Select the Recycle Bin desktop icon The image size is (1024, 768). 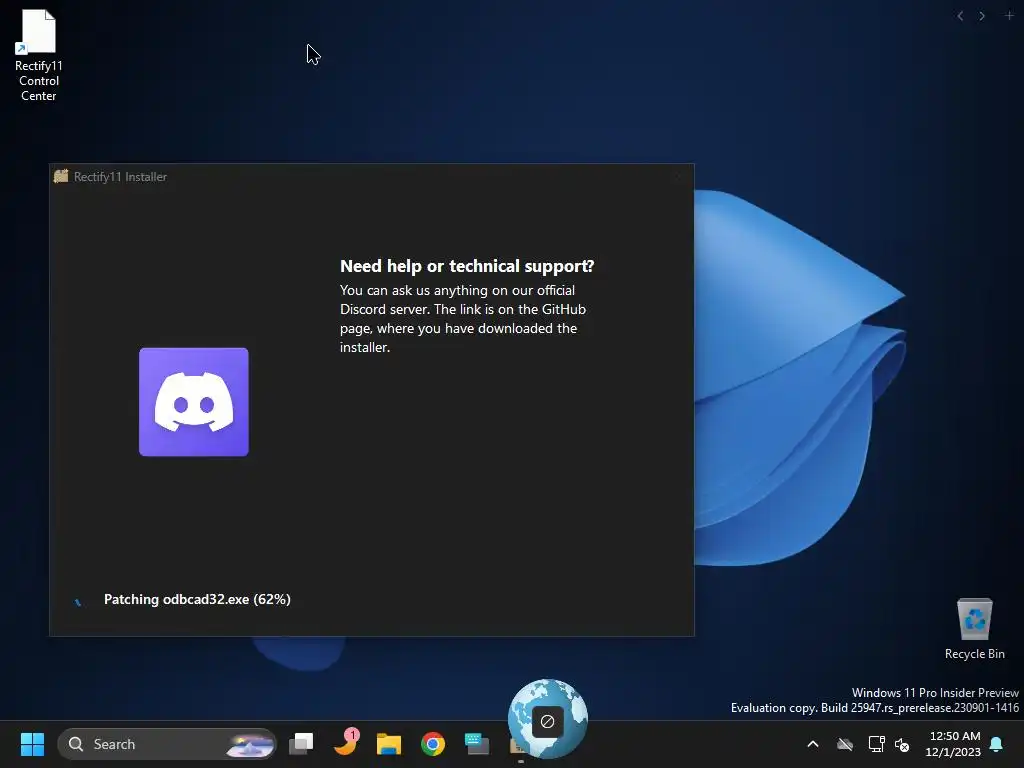click(974, 628)
